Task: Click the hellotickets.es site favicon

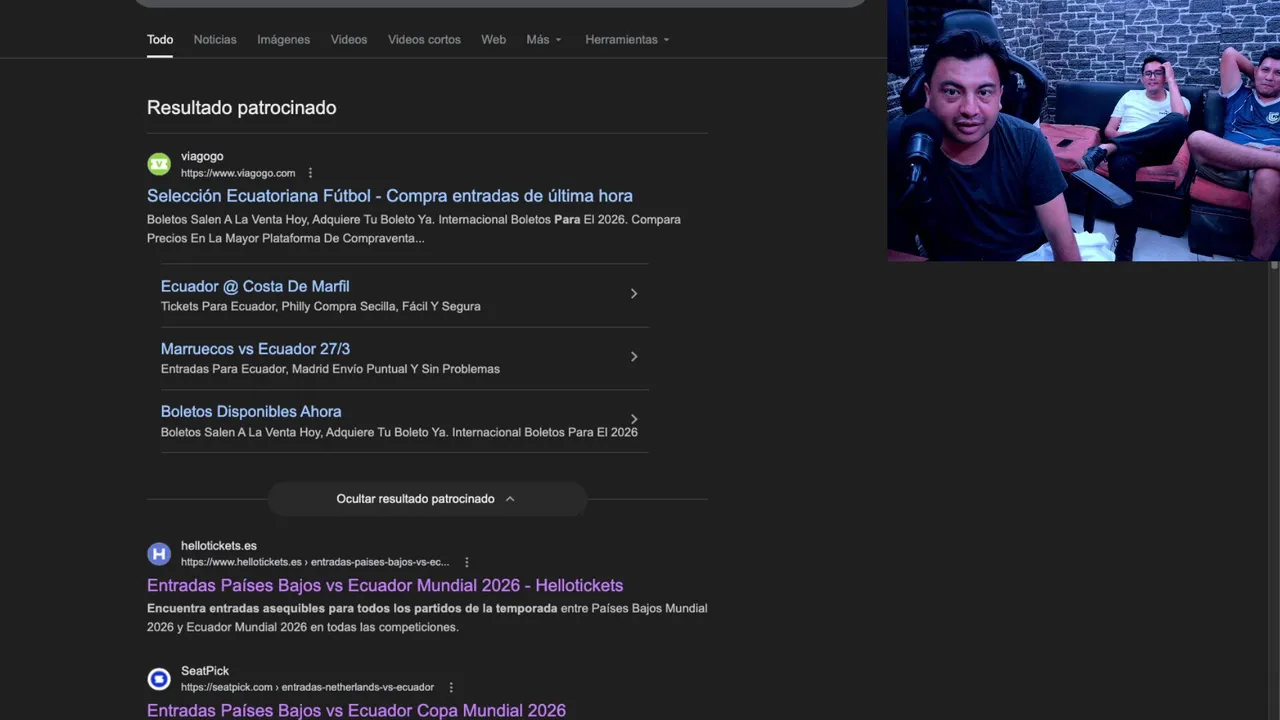Action: point(159,554)
